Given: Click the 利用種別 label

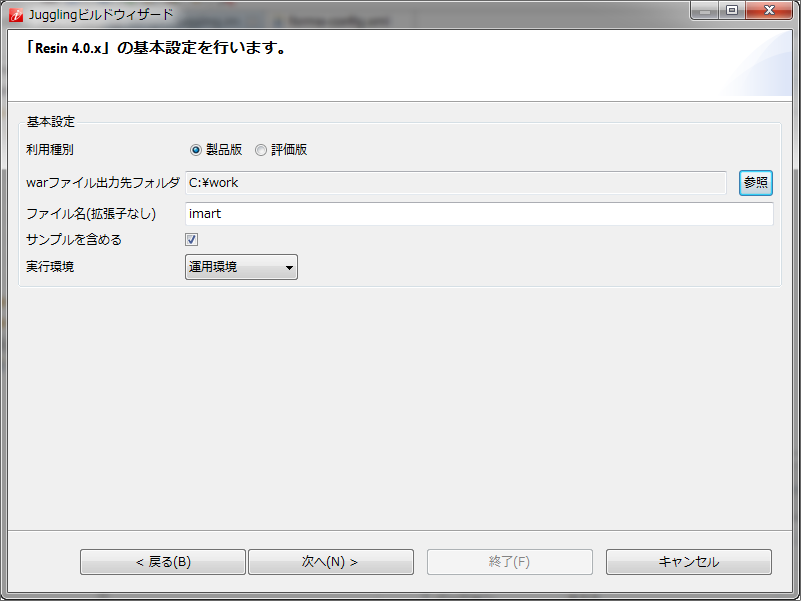Looking at the screenshot, I should pyautogui.click(x=50, y=150).
